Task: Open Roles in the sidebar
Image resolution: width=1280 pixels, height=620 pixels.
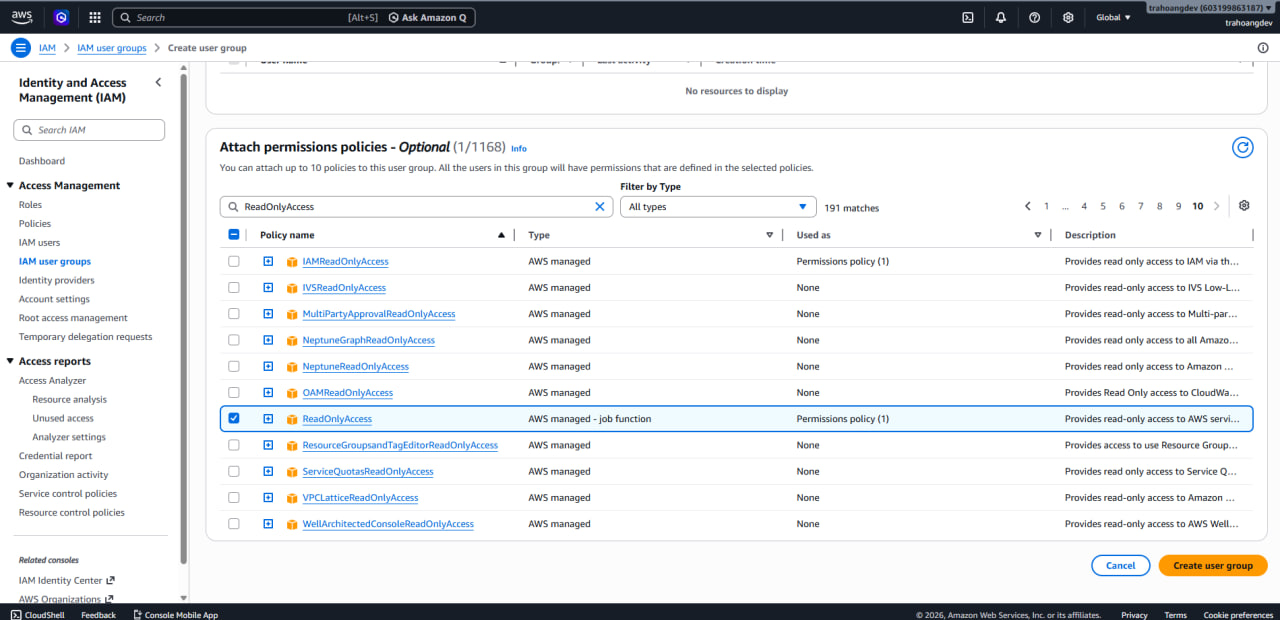Action: [x=30, y=204]
